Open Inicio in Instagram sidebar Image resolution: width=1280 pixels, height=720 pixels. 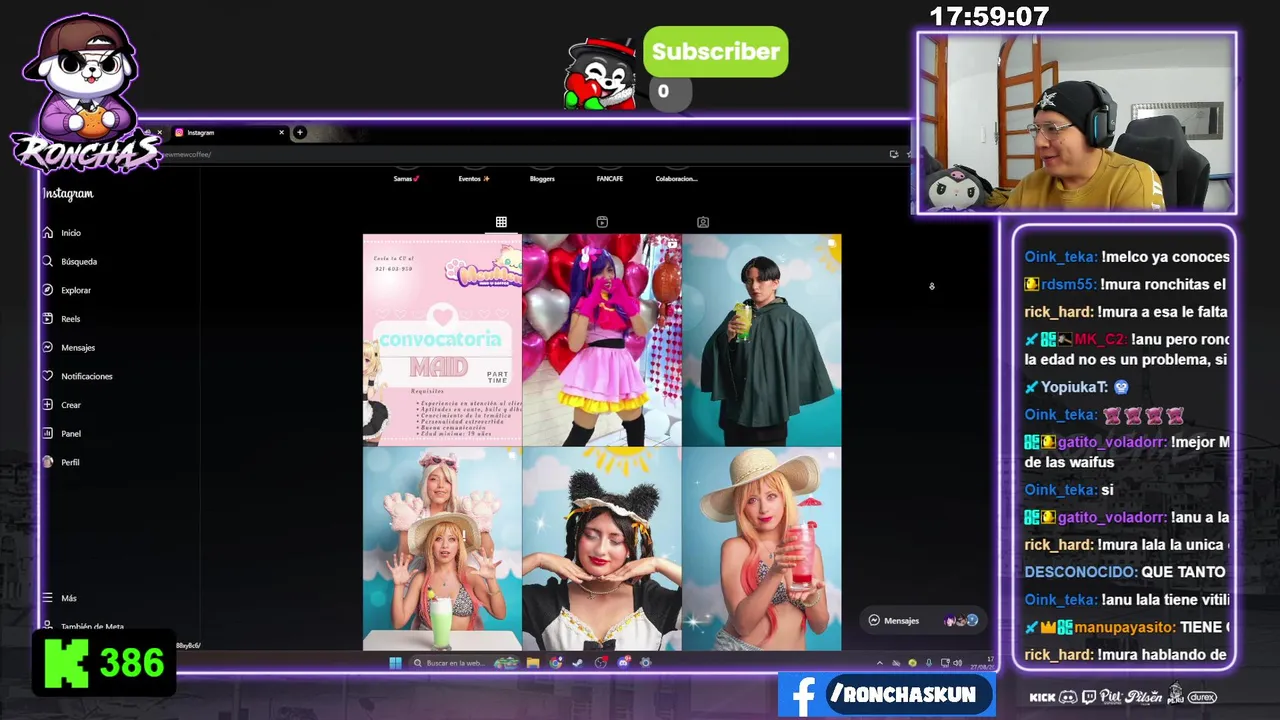(61, 233)
